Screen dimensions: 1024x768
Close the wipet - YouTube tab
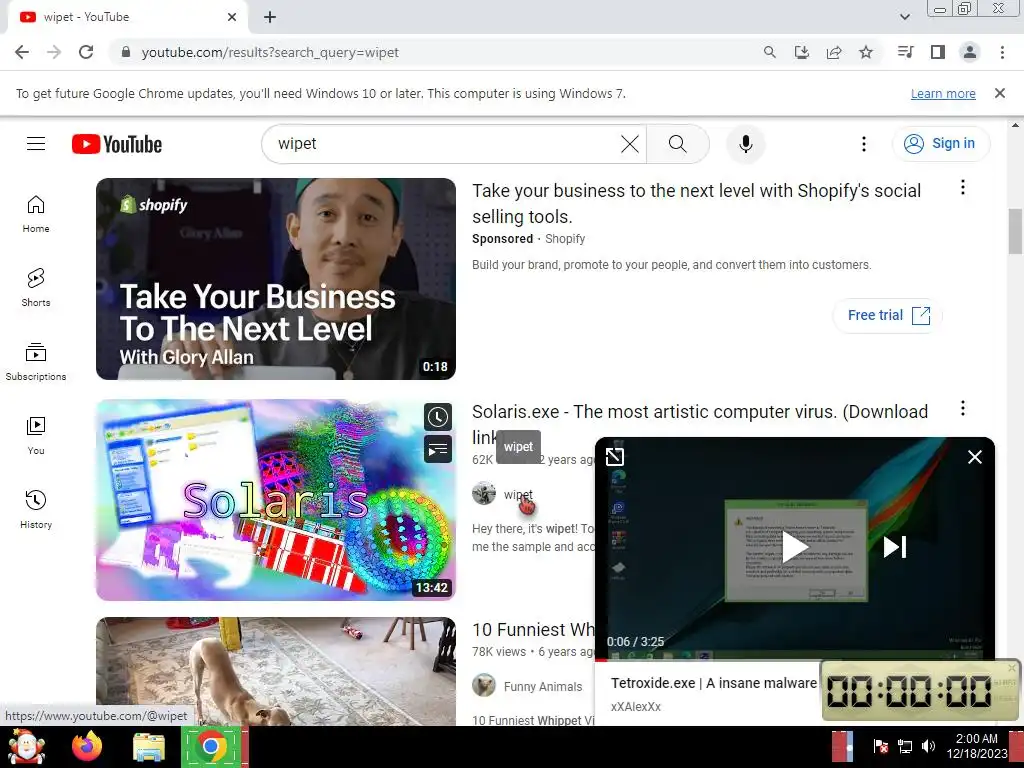232,17
